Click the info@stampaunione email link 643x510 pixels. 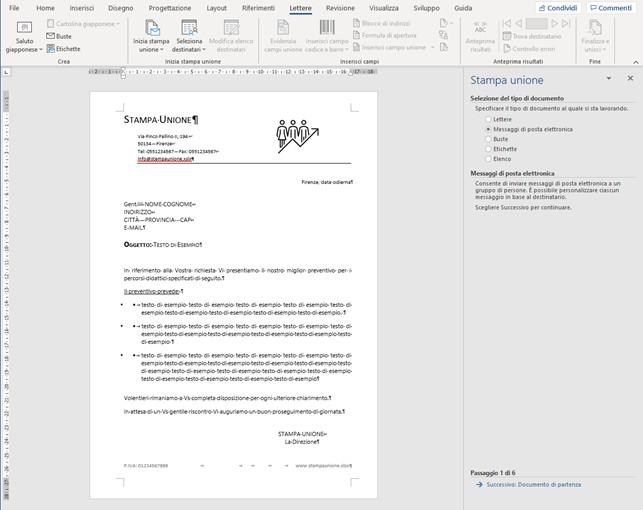pyautogui.click(x=165, y=159)
